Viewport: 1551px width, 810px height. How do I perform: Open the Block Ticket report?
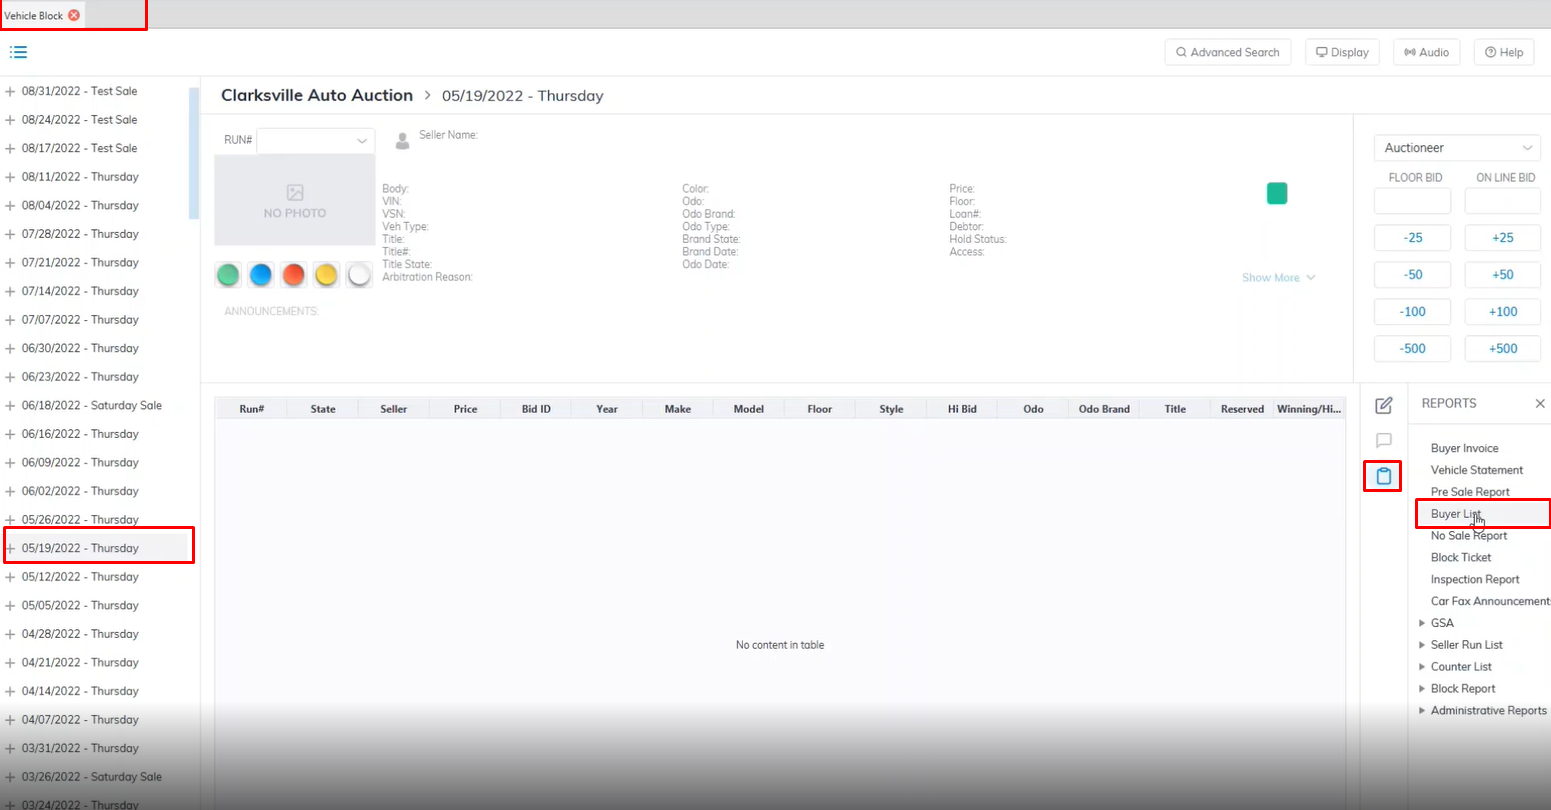(x=1460, y=557)
